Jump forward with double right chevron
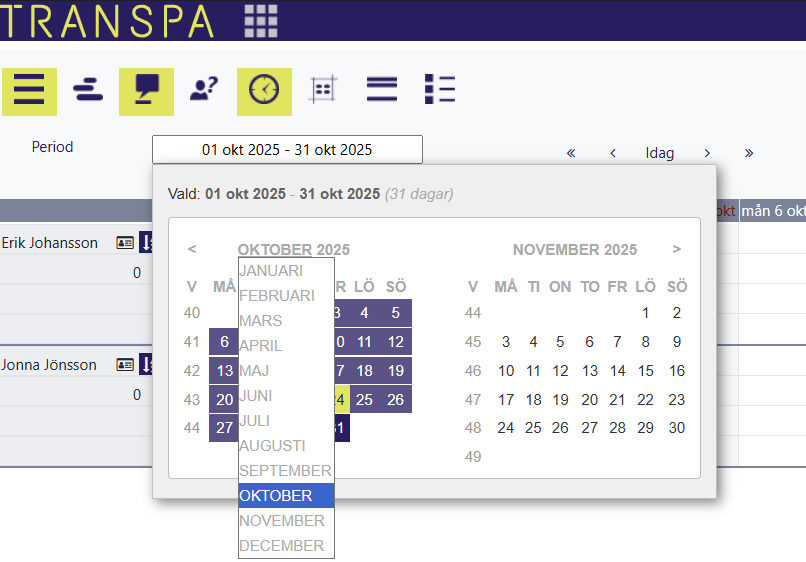 (749, 153)
